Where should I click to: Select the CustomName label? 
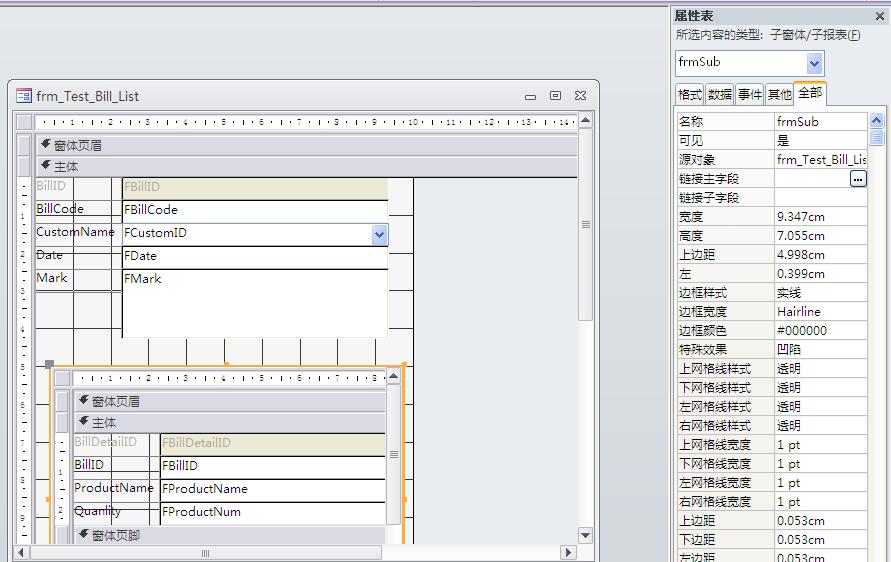click(75, 232)
